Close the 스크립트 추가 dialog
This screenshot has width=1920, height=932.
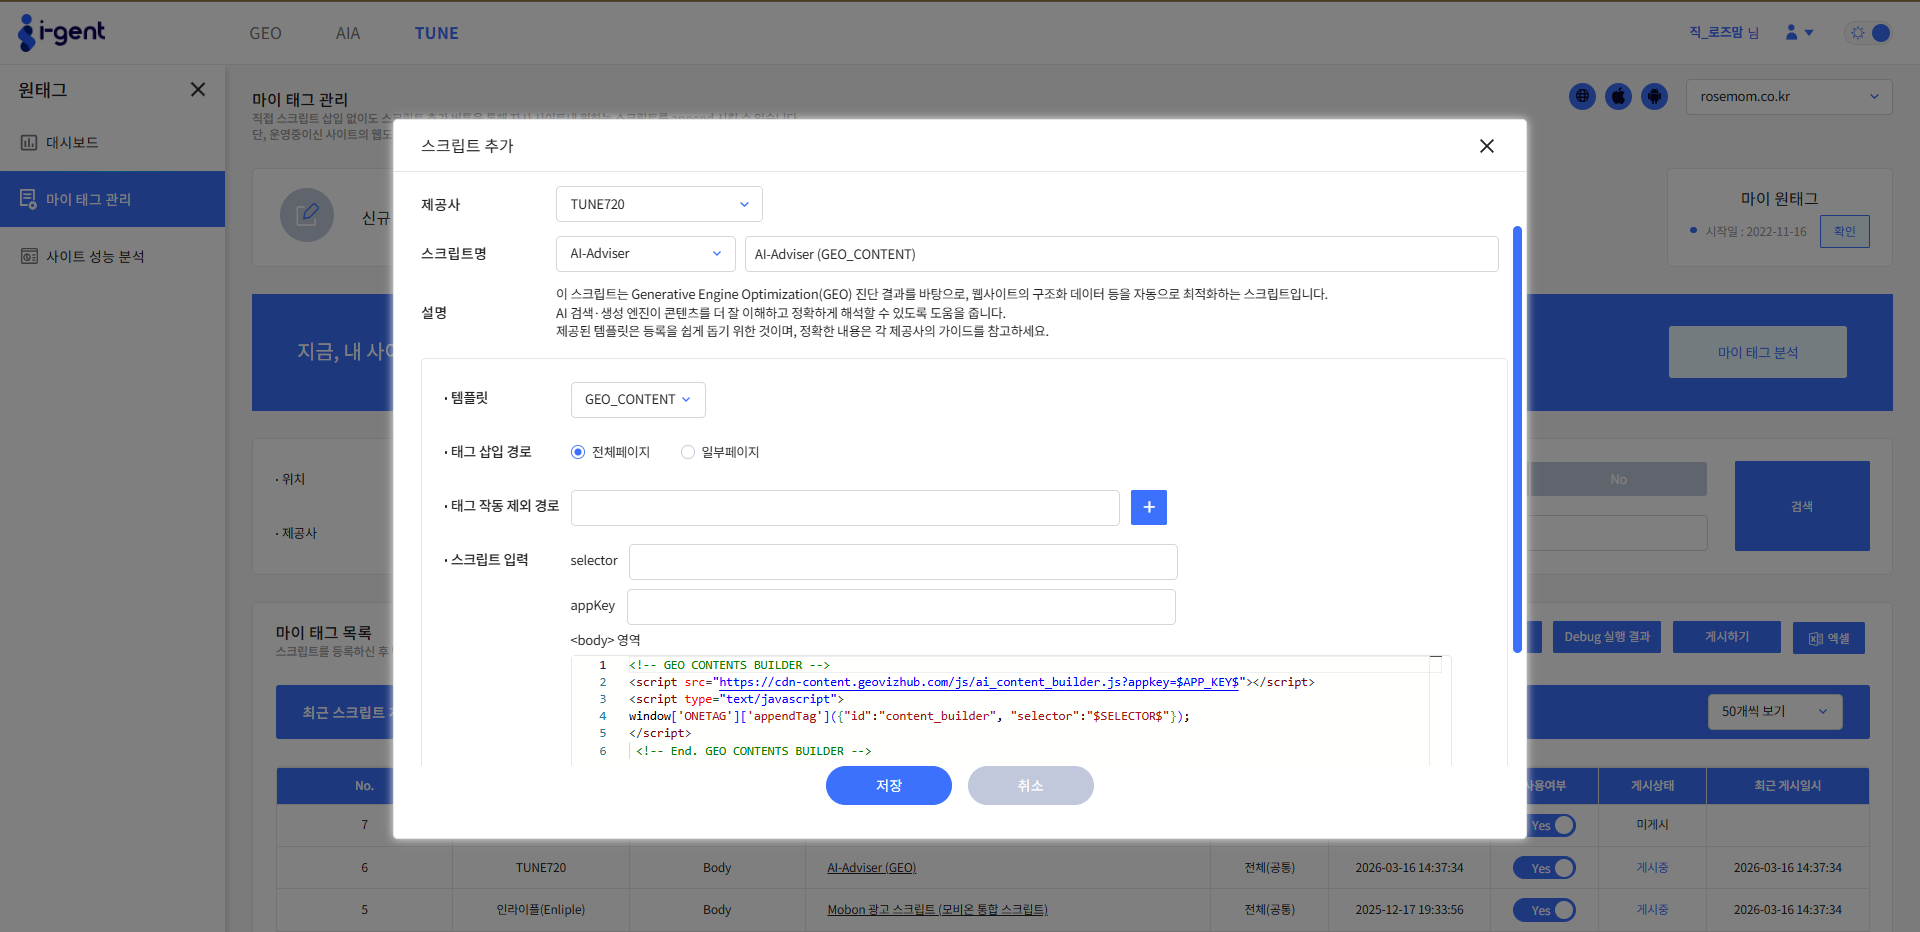(1487, 146)
